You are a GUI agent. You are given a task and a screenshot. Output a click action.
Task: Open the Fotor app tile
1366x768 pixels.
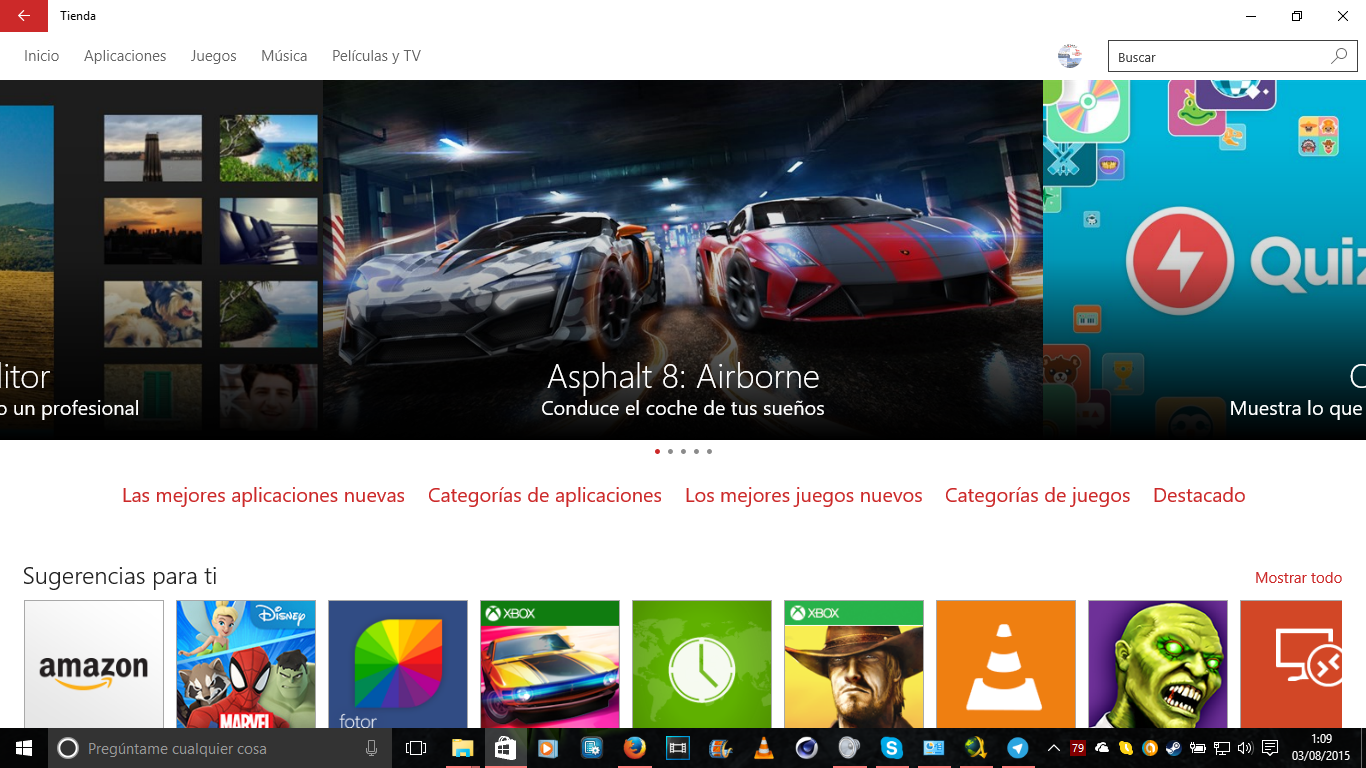coord(398,664)
